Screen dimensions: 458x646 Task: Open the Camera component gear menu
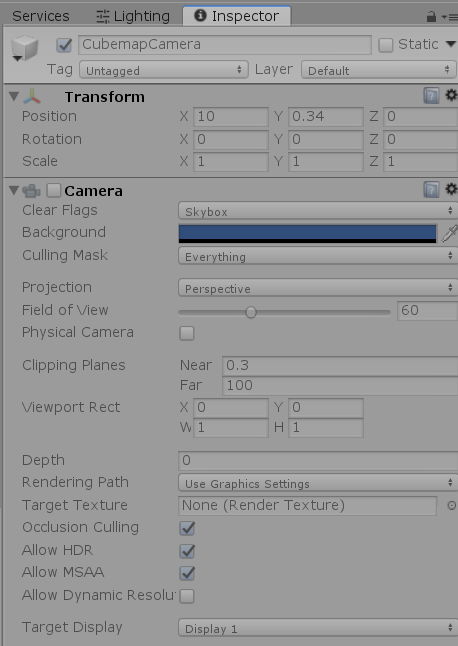pyautogui.click(x=451, y=190)
